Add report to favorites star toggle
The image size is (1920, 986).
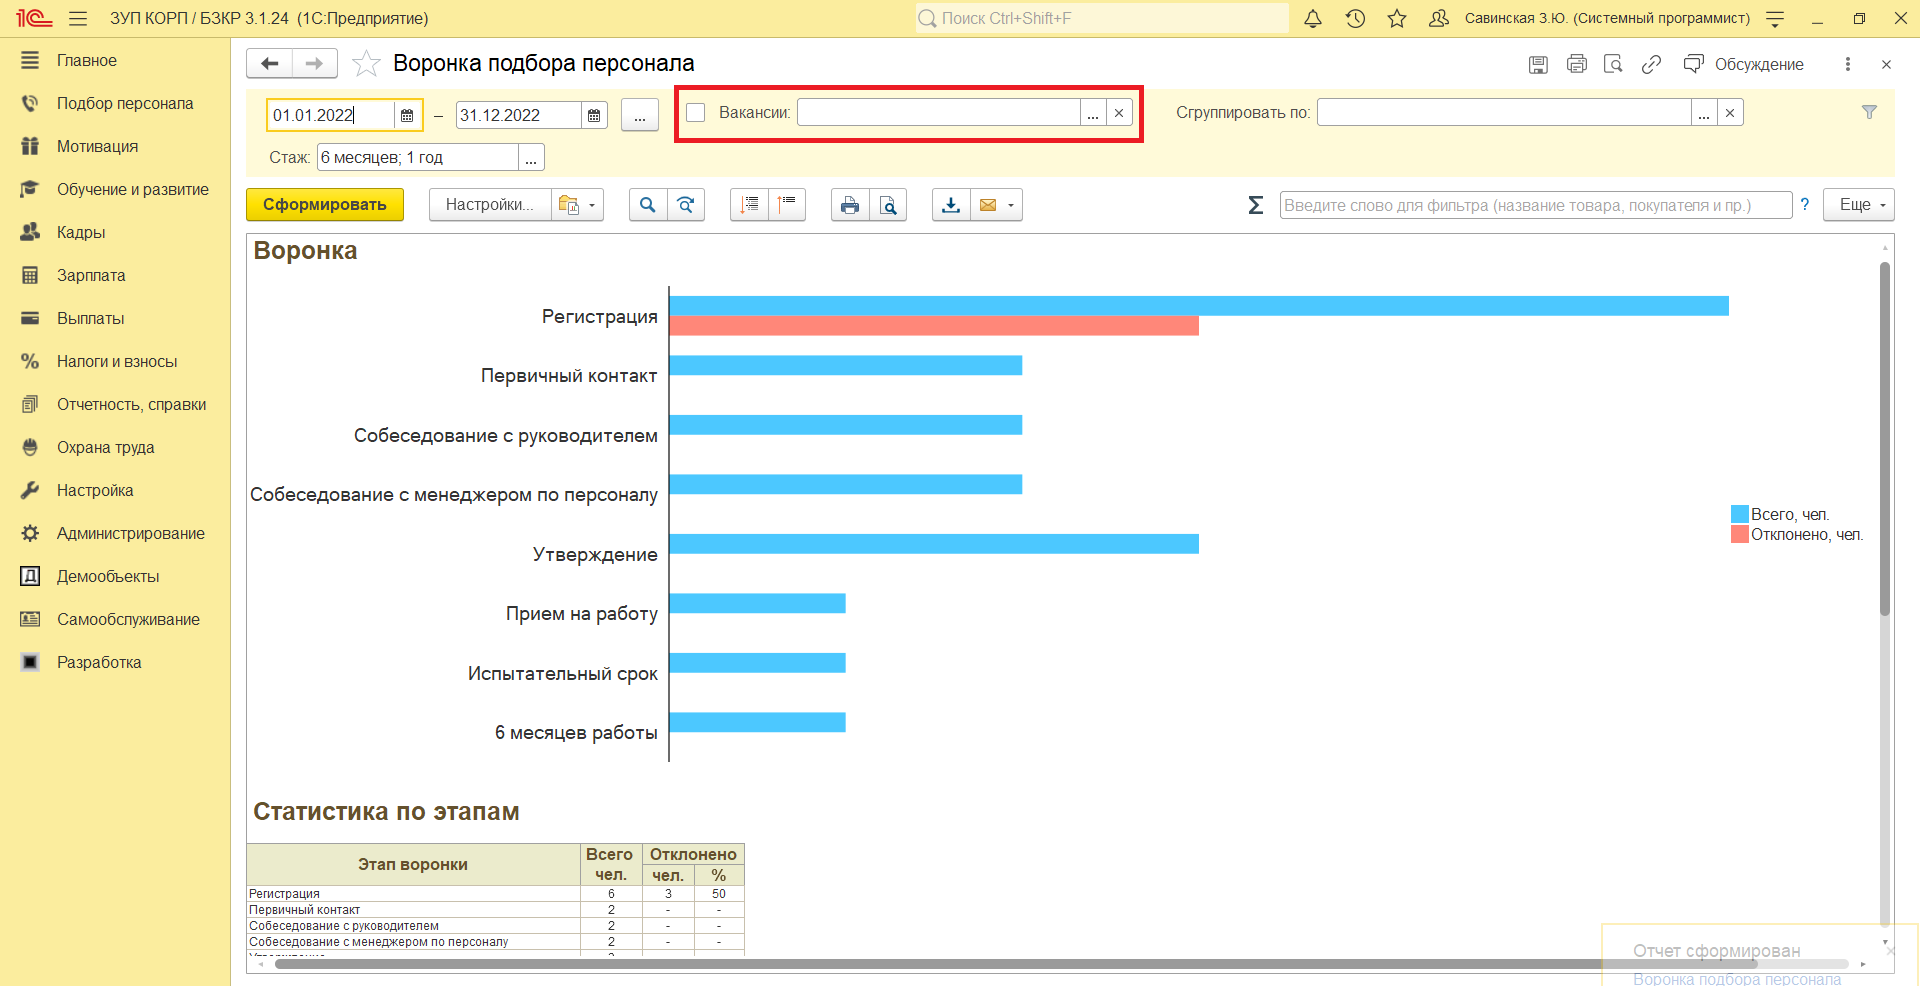(367, 64)
